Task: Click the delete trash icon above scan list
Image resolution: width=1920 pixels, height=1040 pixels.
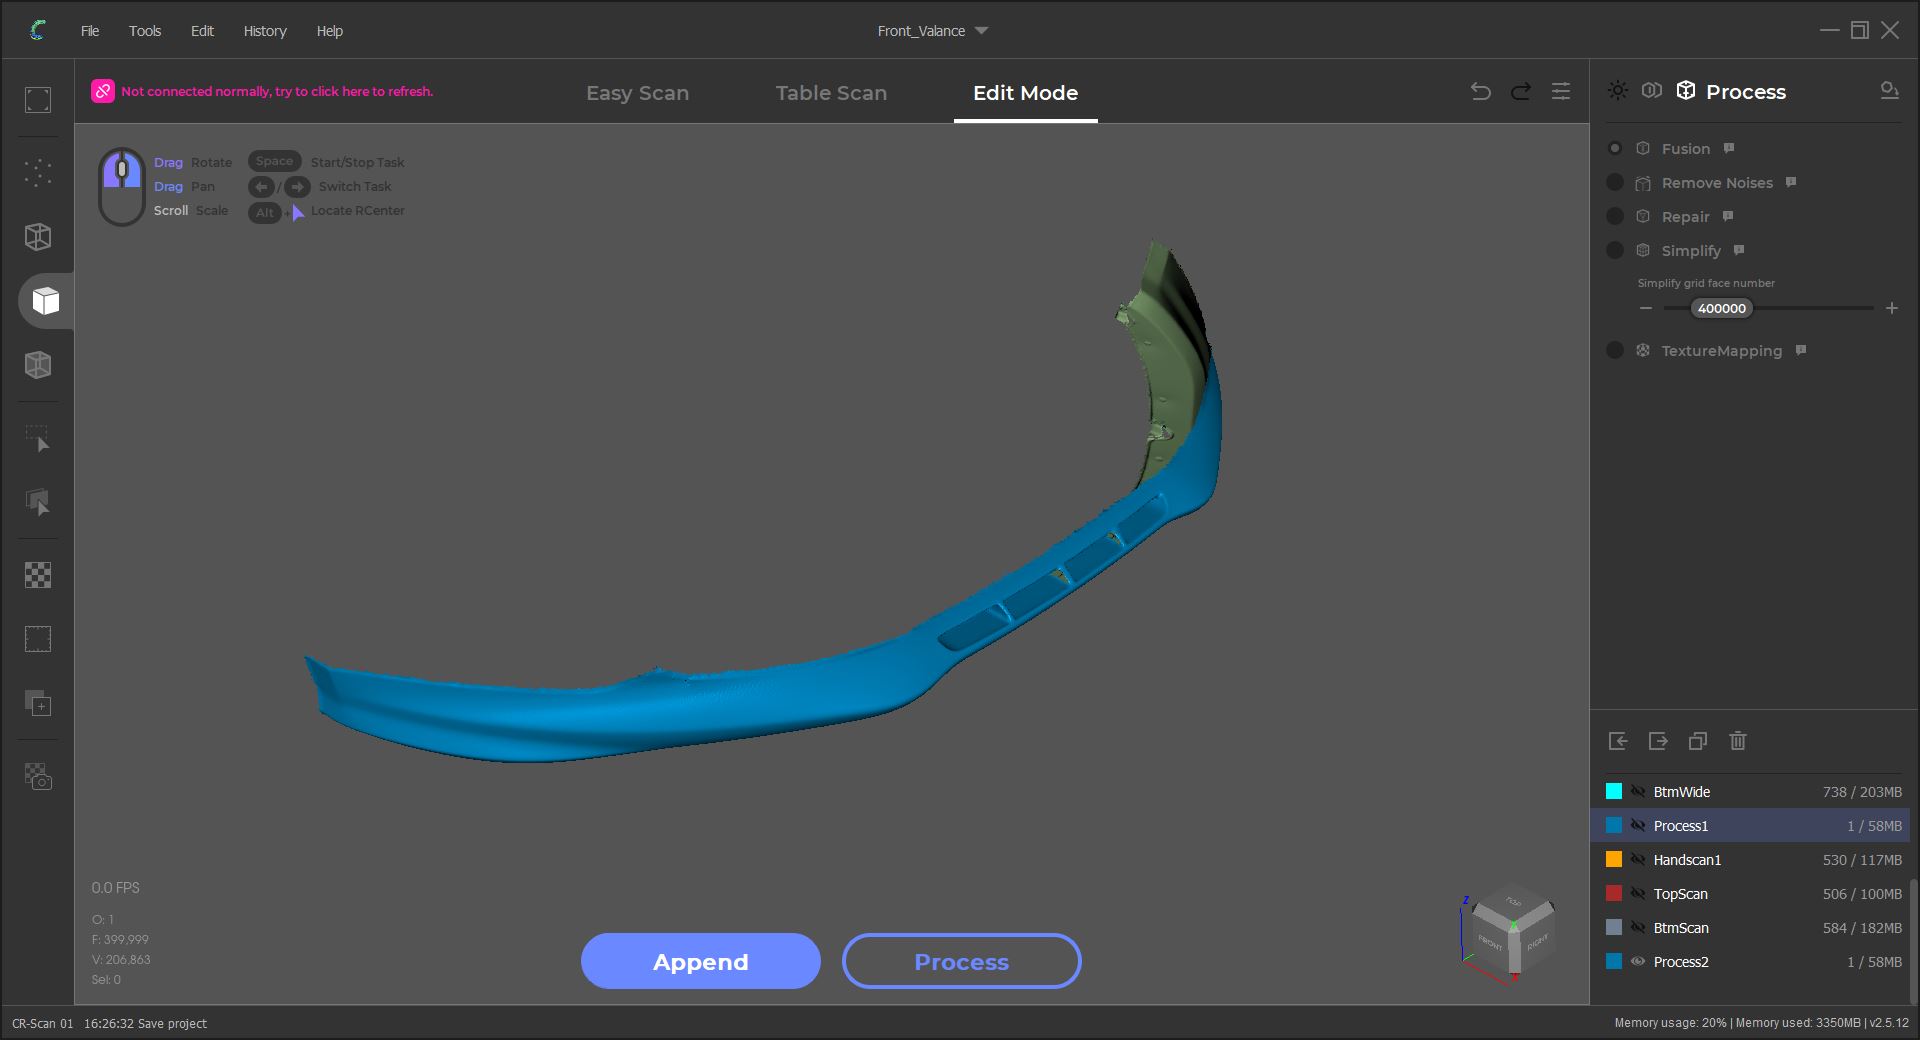Action: tap(1738, 741)
